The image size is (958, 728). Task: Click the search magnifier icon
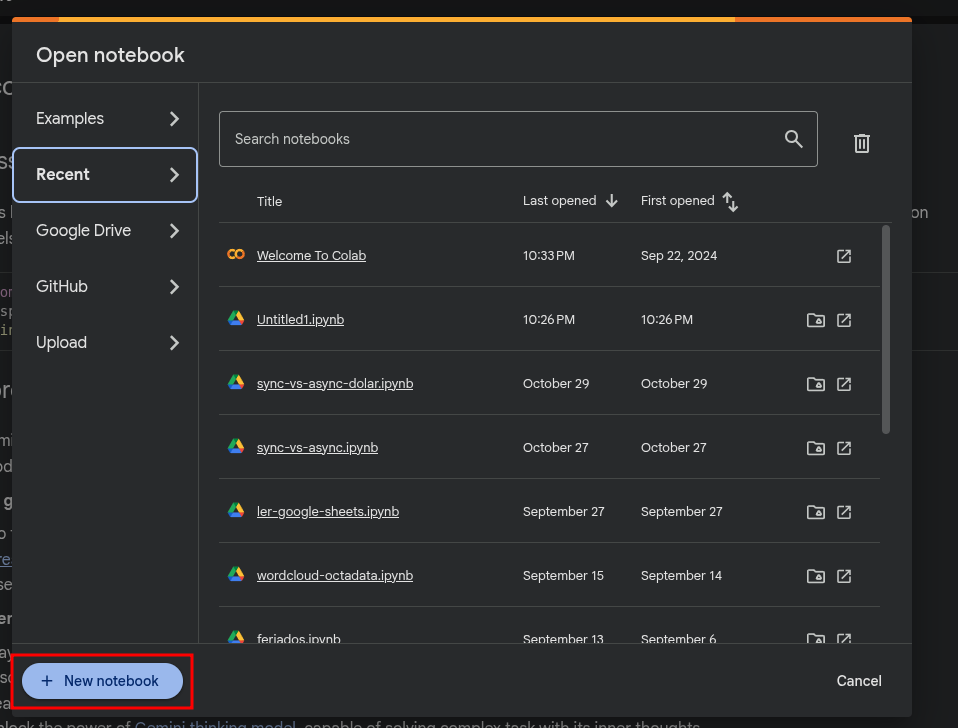point(793,139)
